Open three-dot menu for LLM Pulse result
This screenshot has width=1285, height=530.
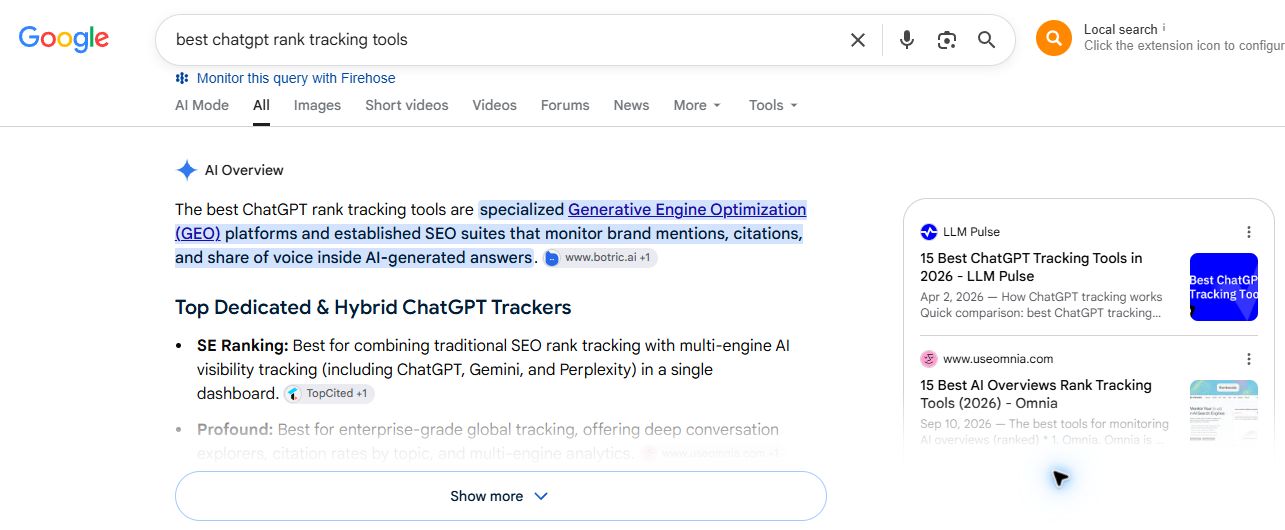click(1249, 232)
